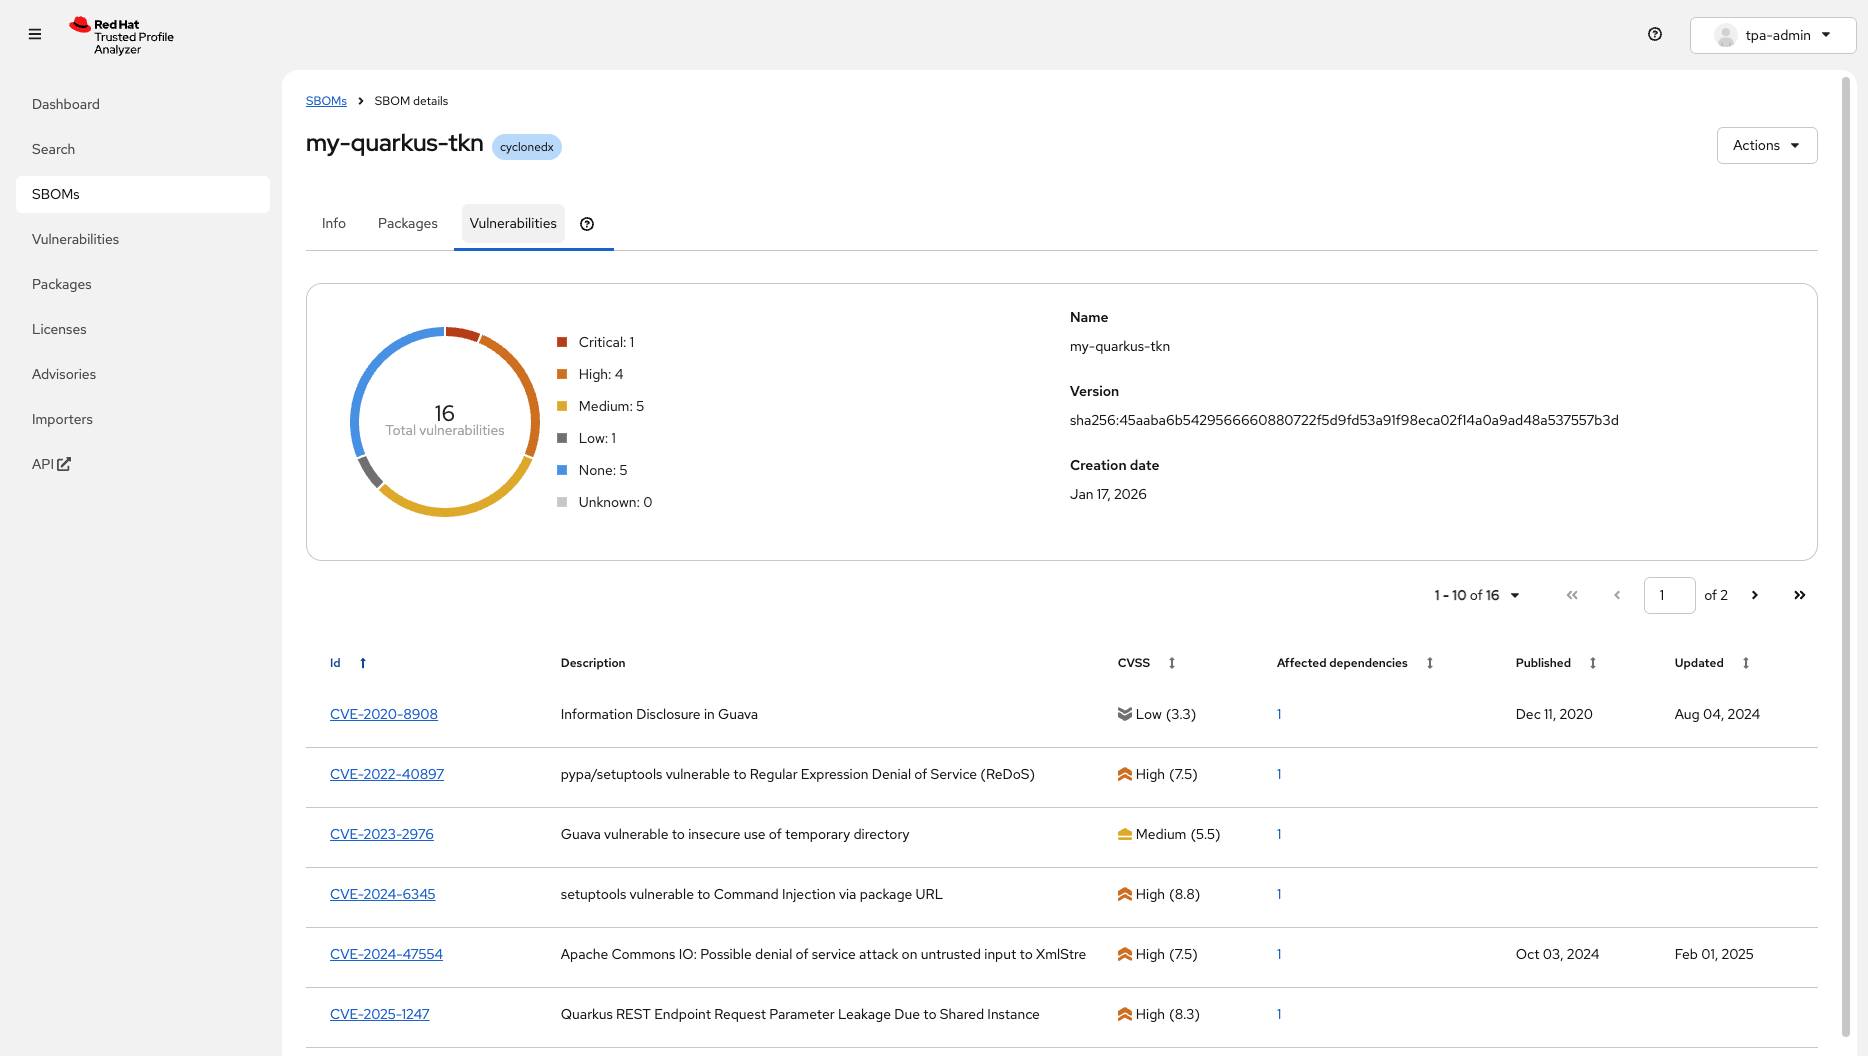Open the Actions dropdown
This screenshot has height=1056, width=1868.
1766,145
